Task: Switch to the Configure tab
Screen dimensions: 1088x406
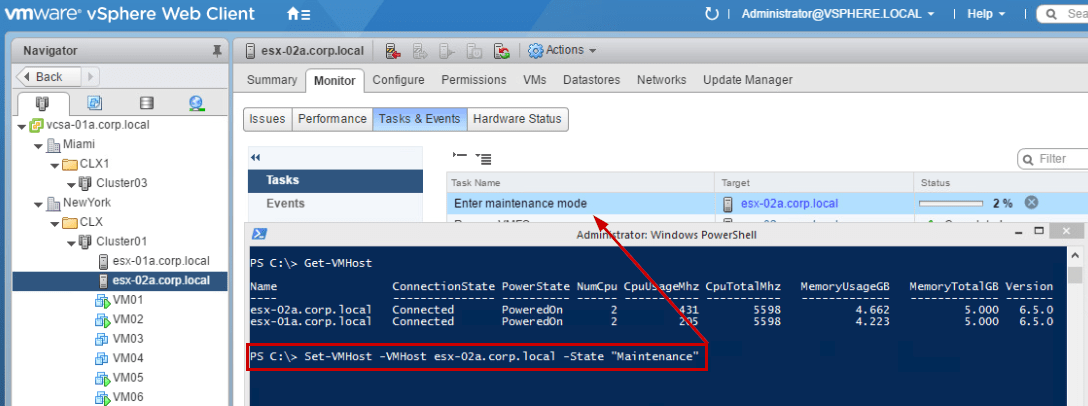Action: [x=398, y=80]
